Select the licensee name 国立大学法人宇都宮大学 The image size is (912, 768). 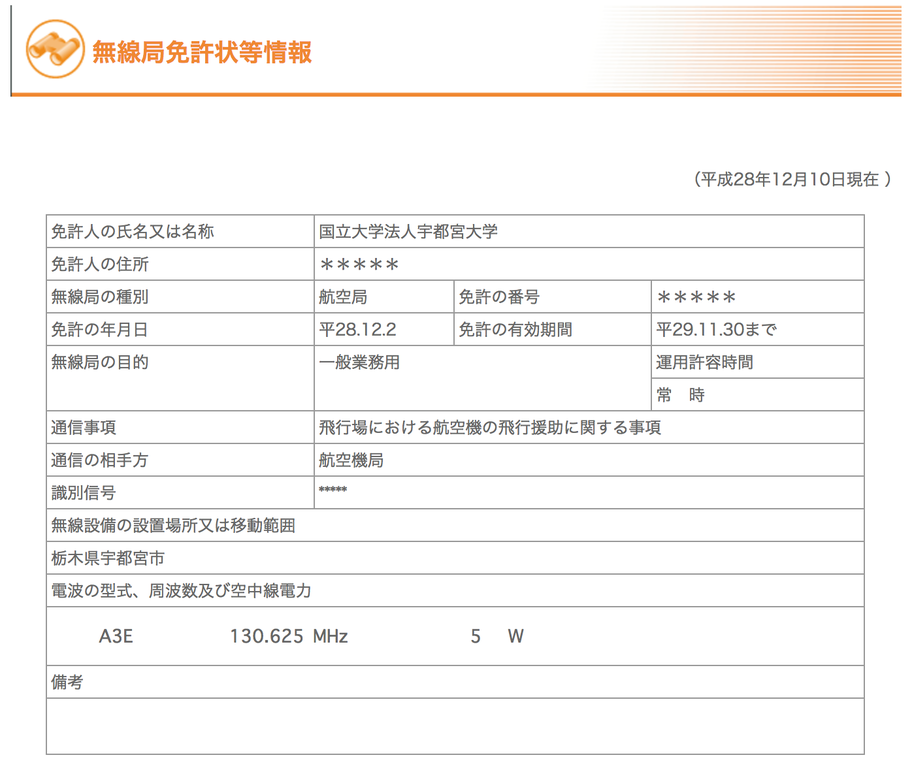pyautogui.click(x=408, y=232)
